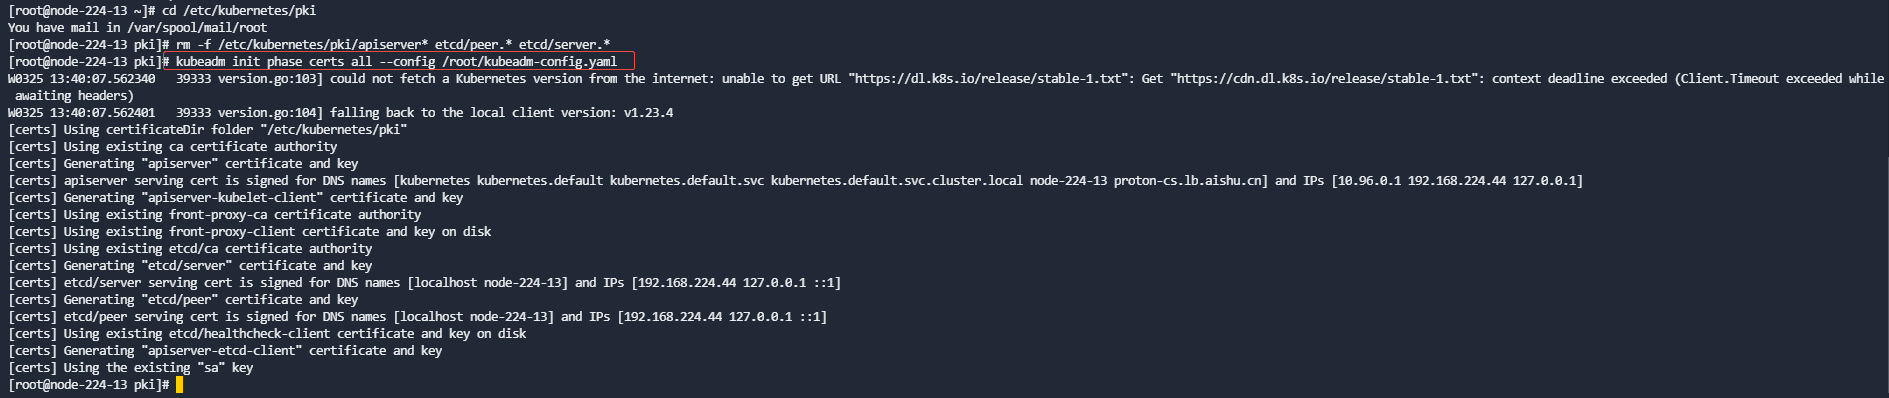Viewport: 1889px width, 398px height.
Task: Click the 'falling back to local client version' line
Action: pos(340,113)
